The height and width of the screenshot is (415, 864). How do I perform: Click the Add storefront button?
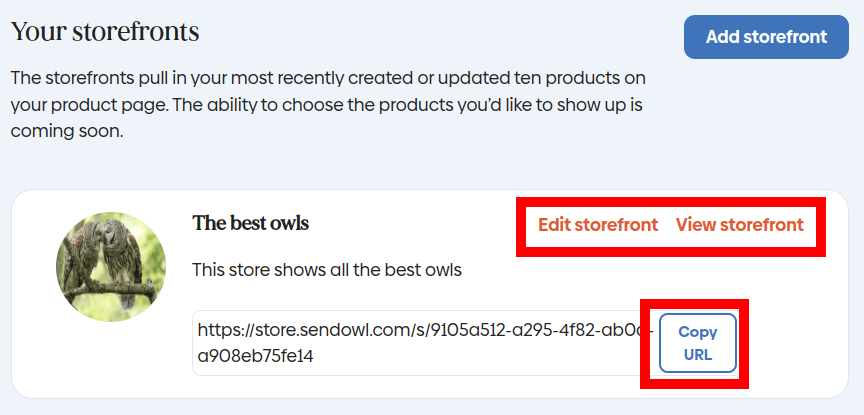tap(767, 37)
